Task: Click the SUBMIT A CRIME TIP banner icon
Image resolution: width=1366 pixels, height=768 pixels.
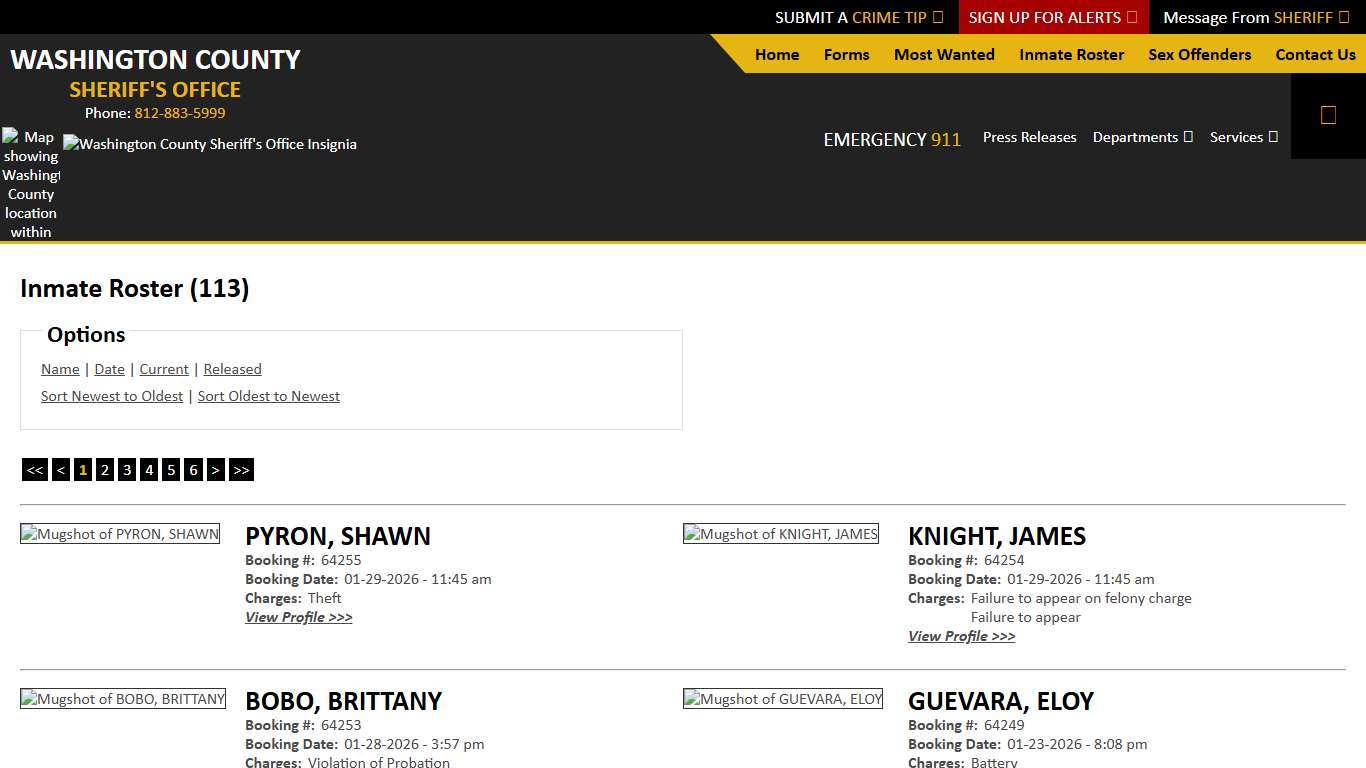Action: point(937,17)
